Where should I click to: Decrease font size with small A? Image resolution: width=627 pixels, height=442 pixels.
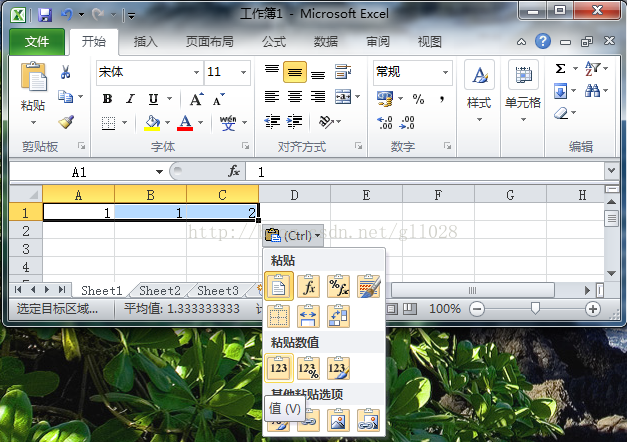pyautogui.click(x=218, y=99)
